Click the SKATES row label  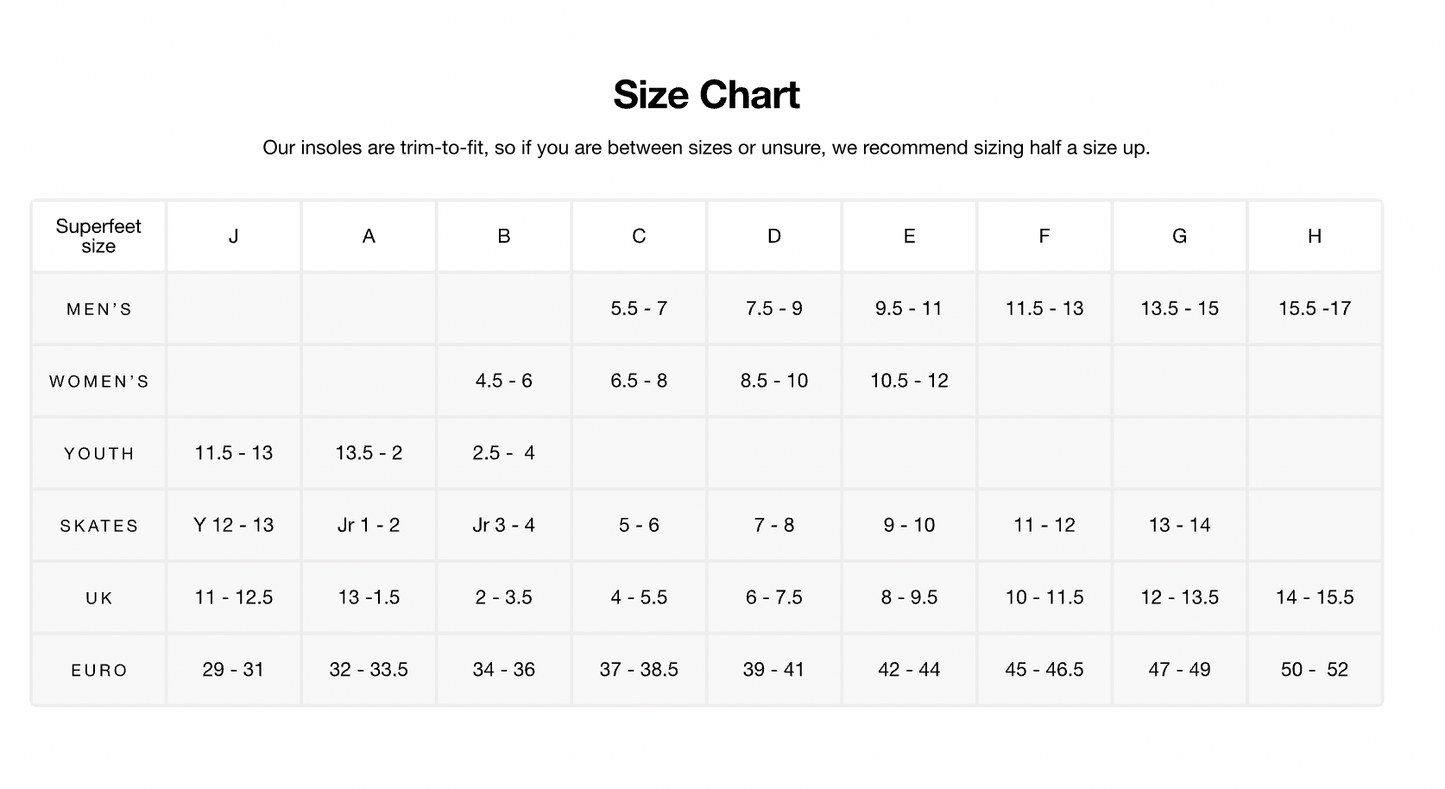click(x=98, y=526)
